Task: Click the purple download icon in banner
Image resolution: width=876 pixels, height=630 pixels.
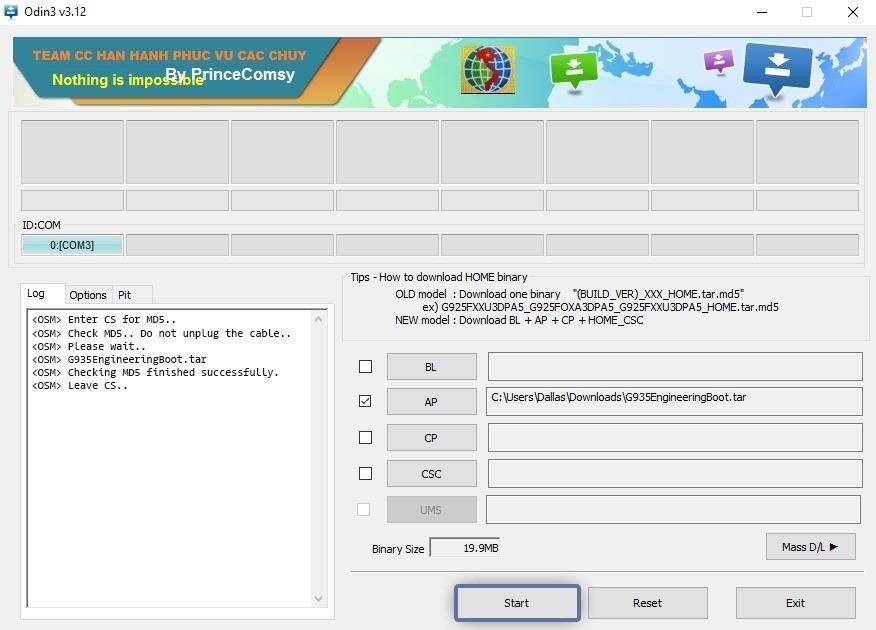Action: (x=719, y=60)
